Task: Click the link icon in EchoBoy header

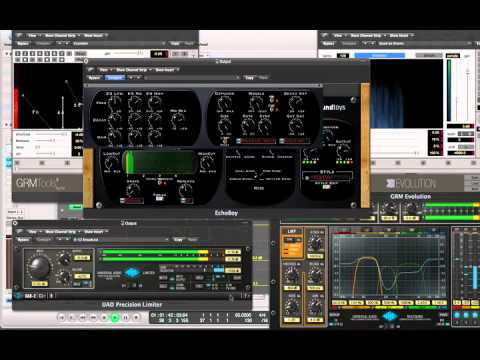Action: click(x=91, y=69)
